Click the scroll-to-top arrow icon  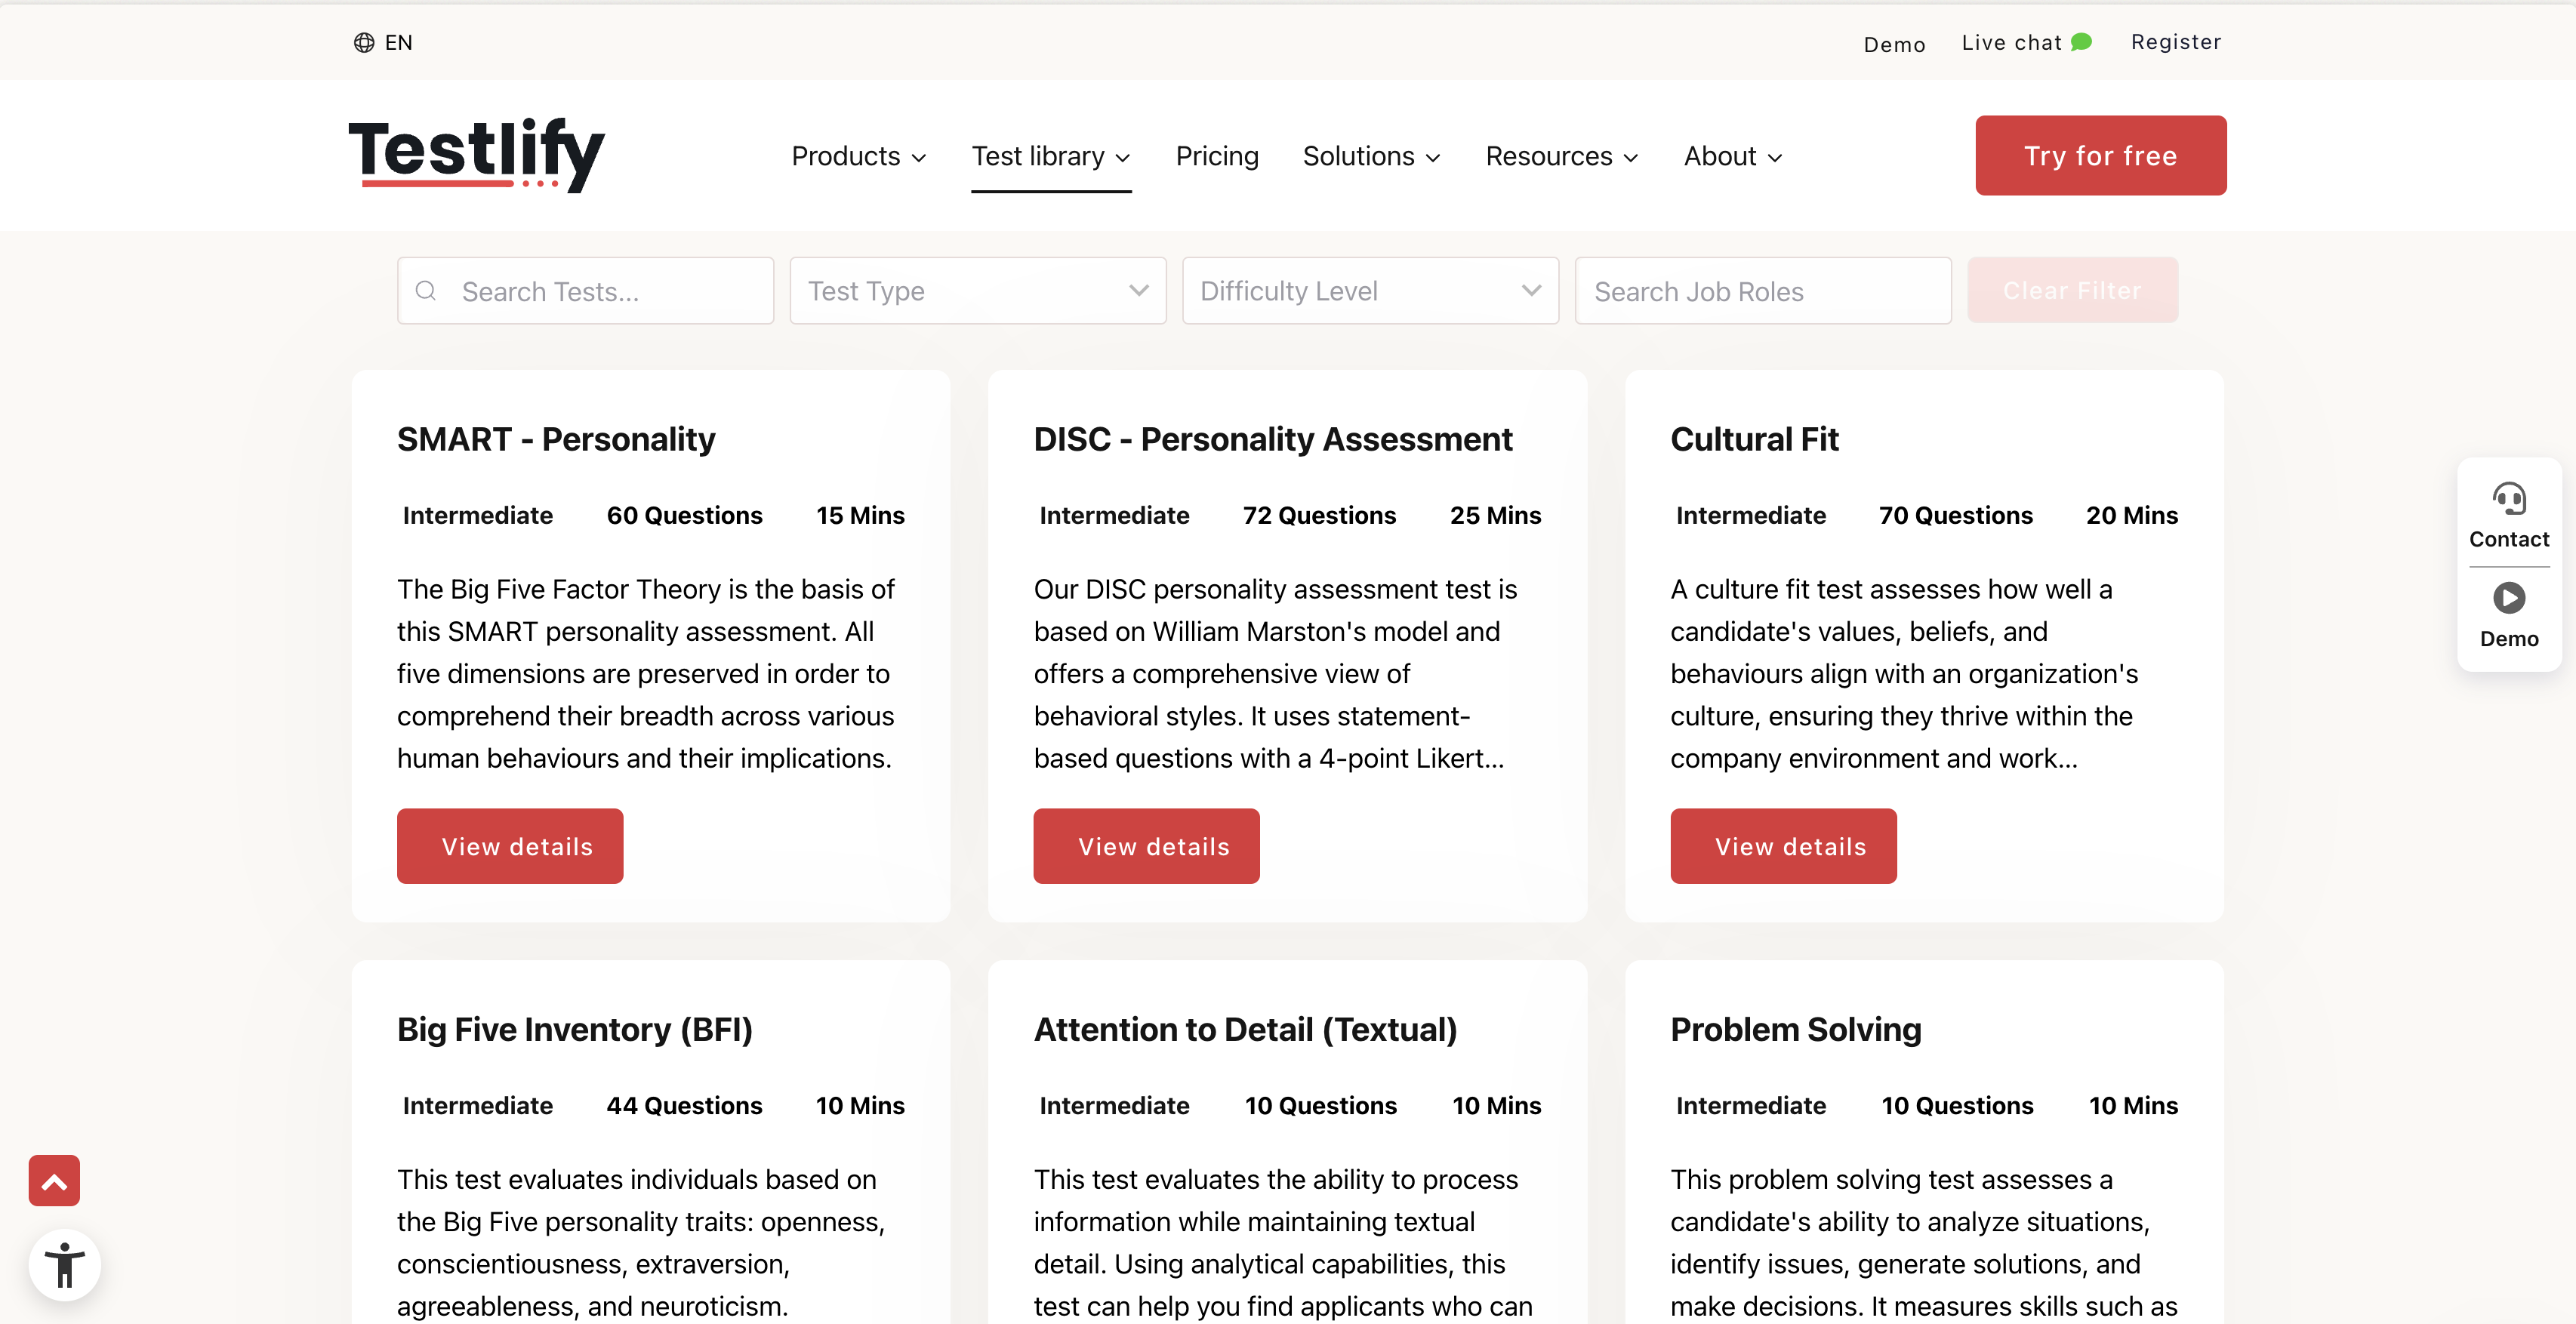coord(54,1179)
